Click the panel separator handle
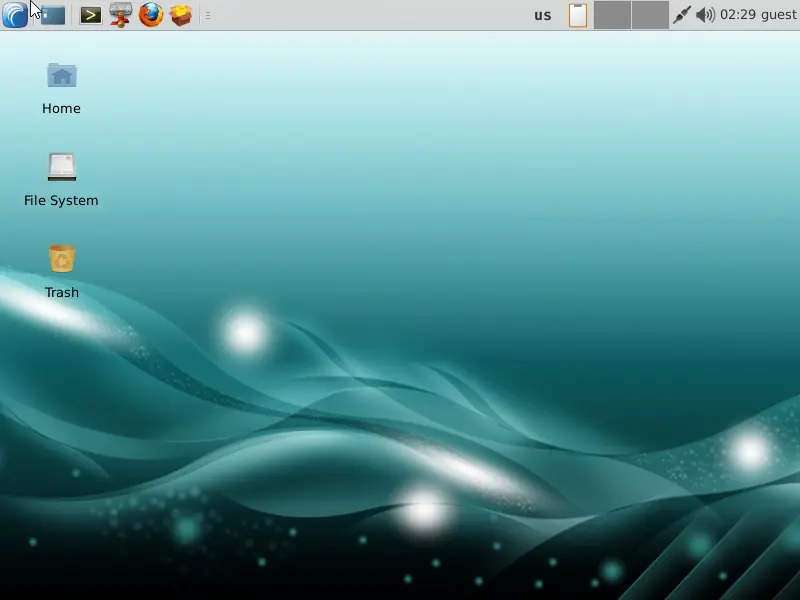This screenshot has width=800, height=600. point(208,15)
